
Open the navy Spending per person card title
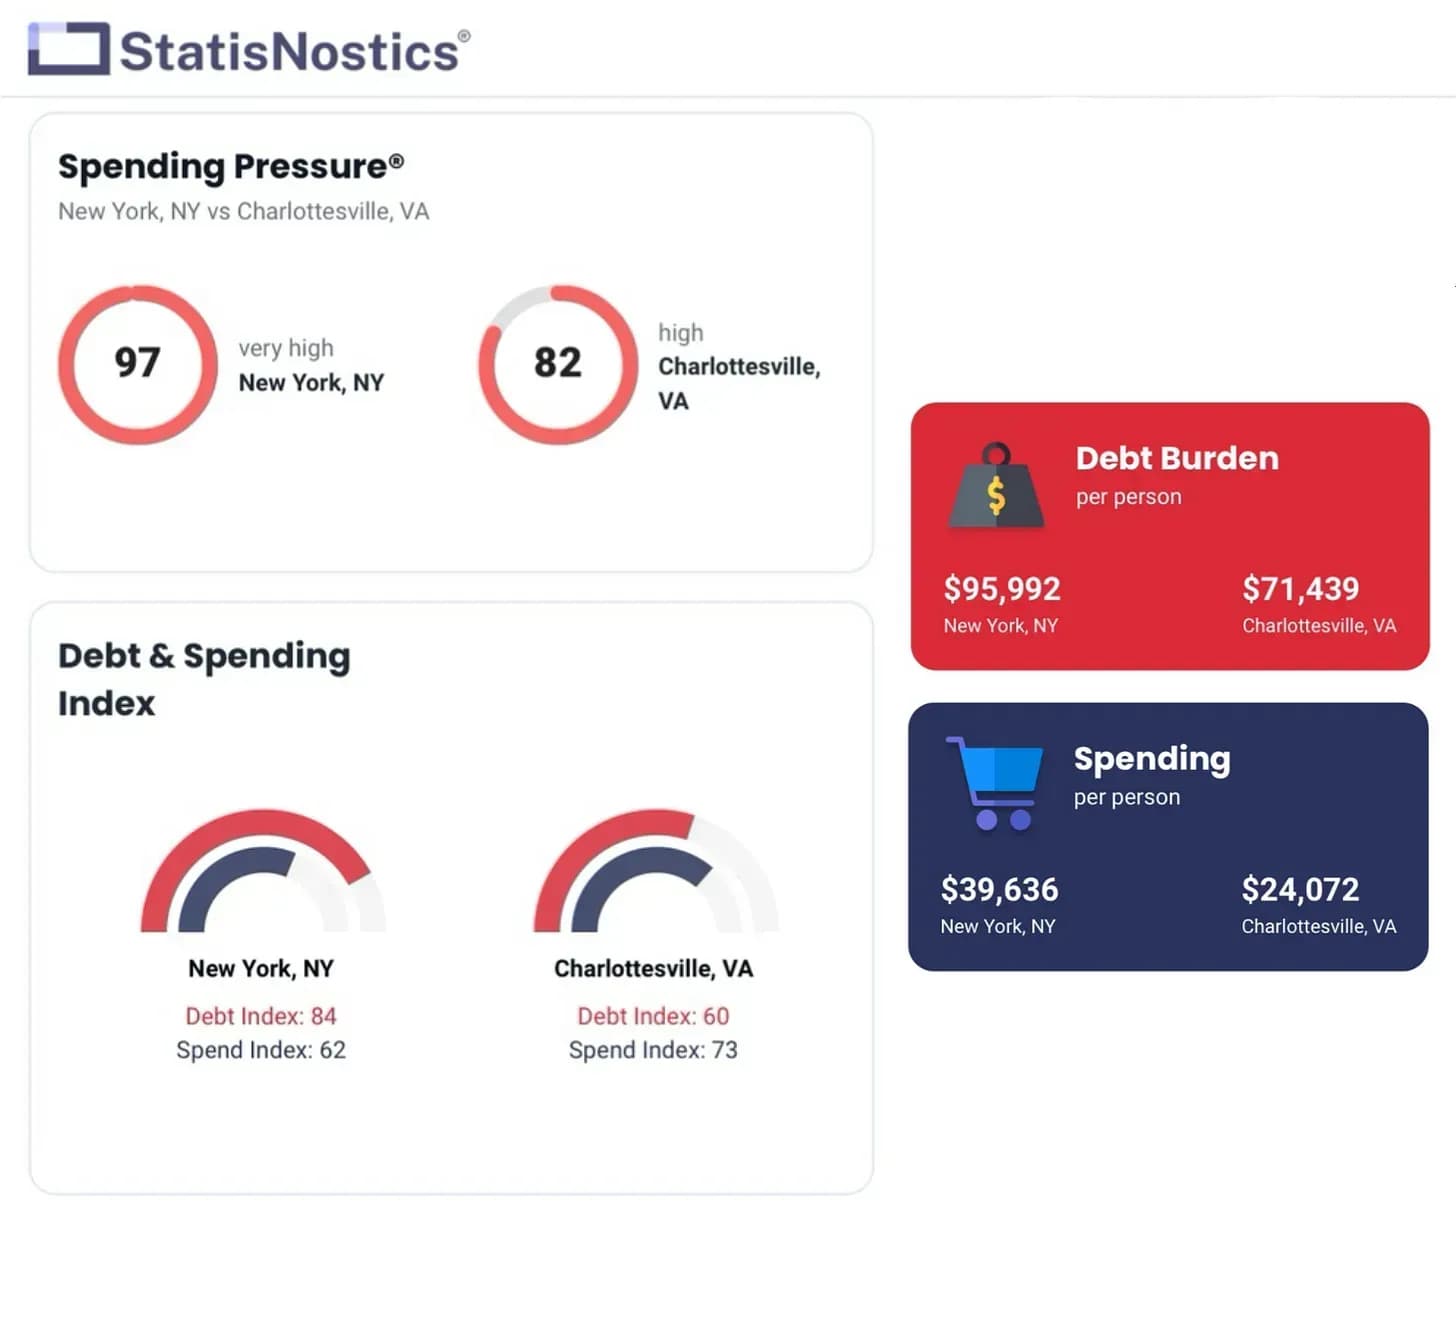pyautogui.click(x=1152, y=759)
